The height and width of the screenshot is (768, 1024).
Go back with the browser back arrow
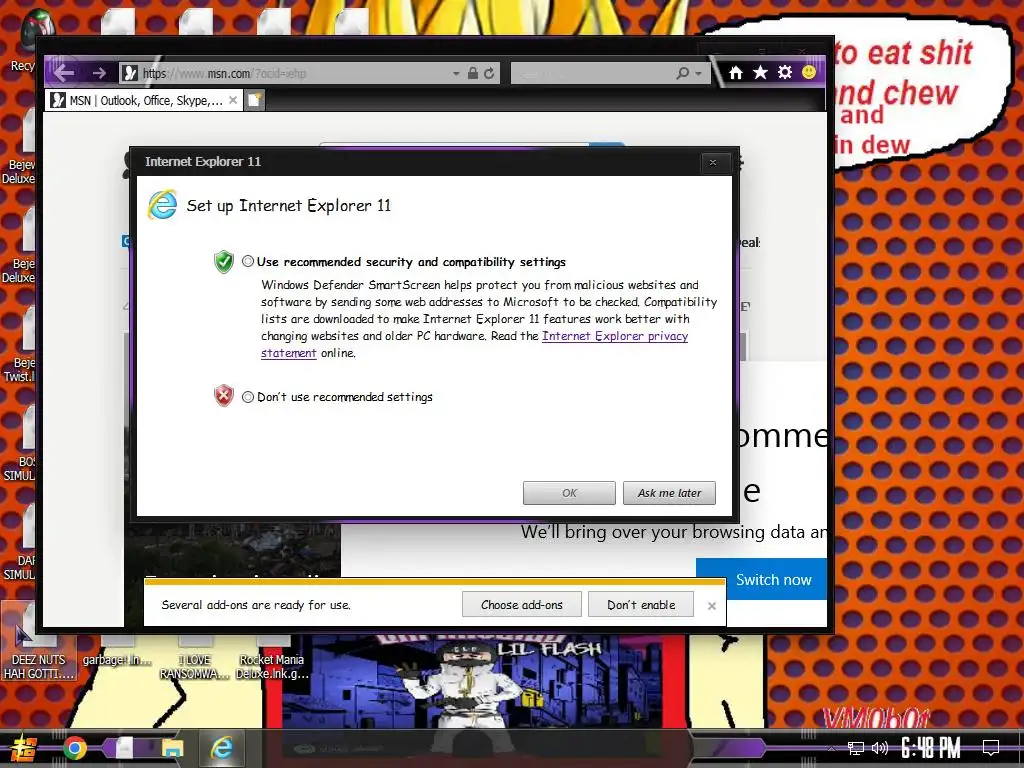[63, 72]
